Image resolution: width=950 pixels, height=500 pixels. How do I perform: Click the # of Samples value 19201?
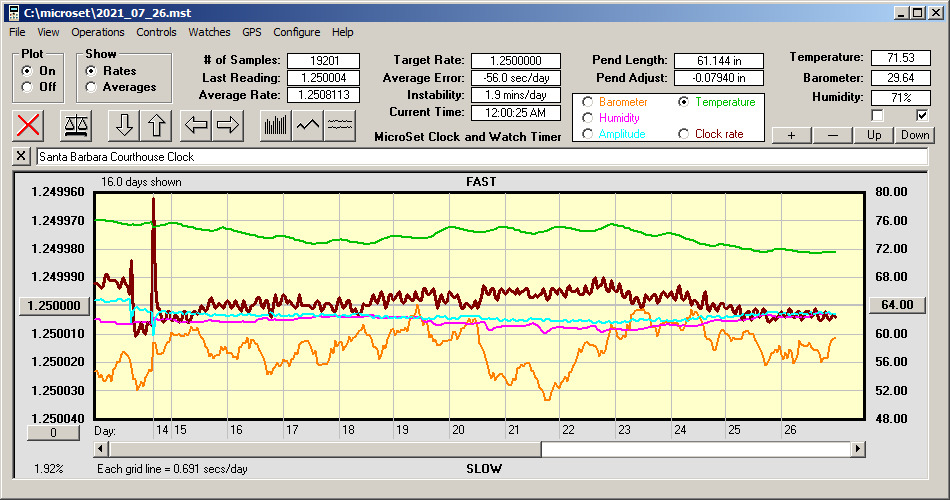324,61
